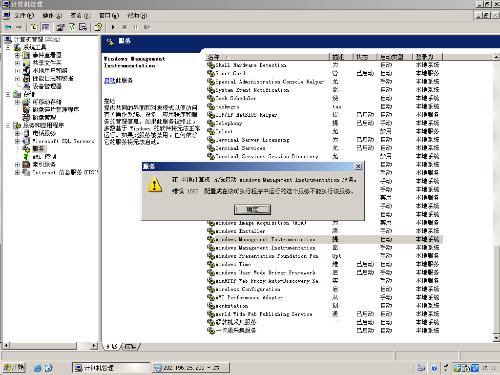The image size is (500, 375).
Task: Open the 文件(F) menu
Action: pyautogui.click(x=24, y=15)
